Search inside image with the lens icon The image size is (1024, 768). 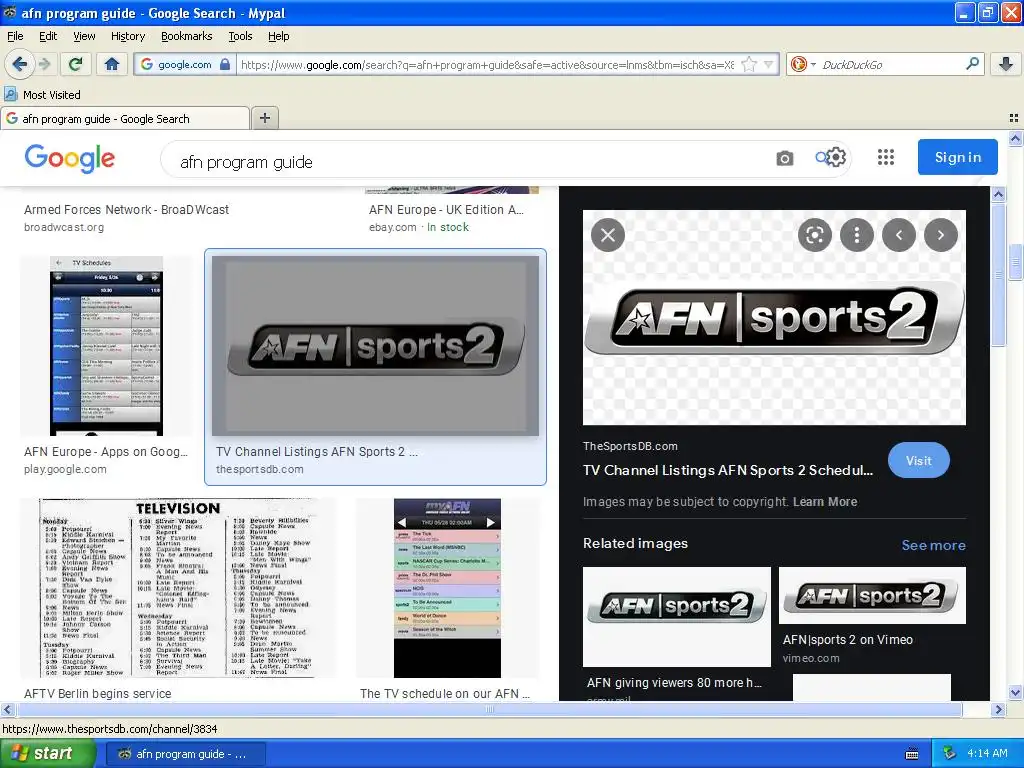click(814, 235)
